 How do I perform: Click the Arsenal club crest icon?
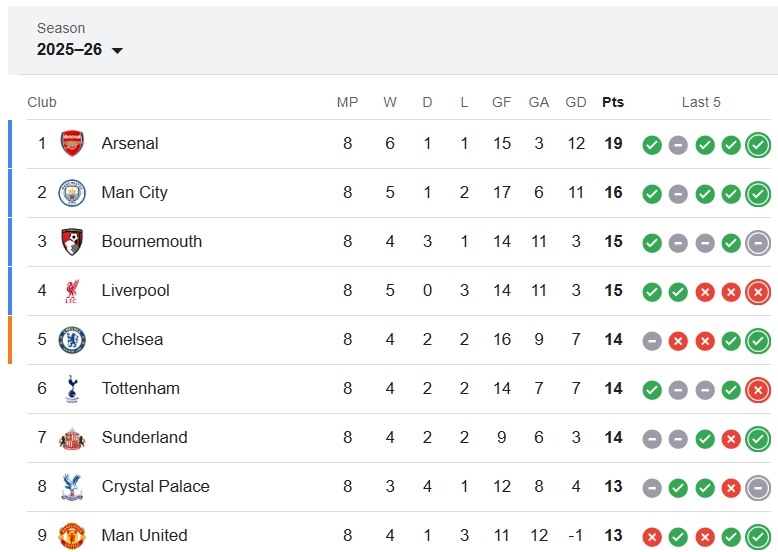click(x=72, y=143)
